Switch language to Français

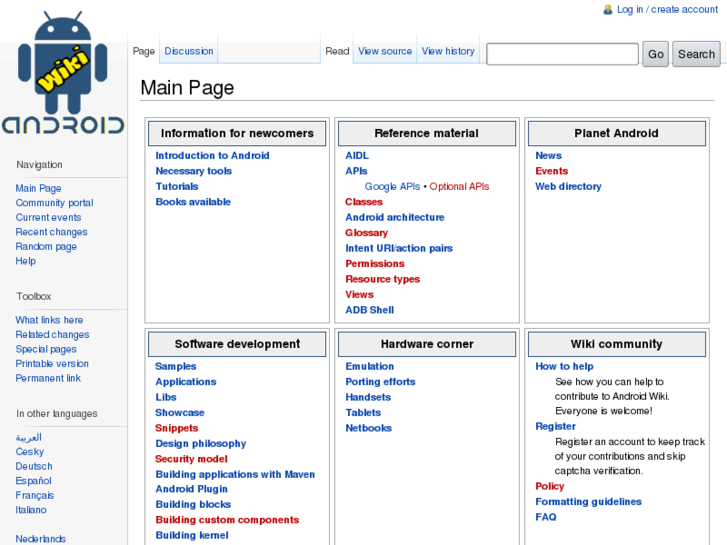click(x=35, y=495)
